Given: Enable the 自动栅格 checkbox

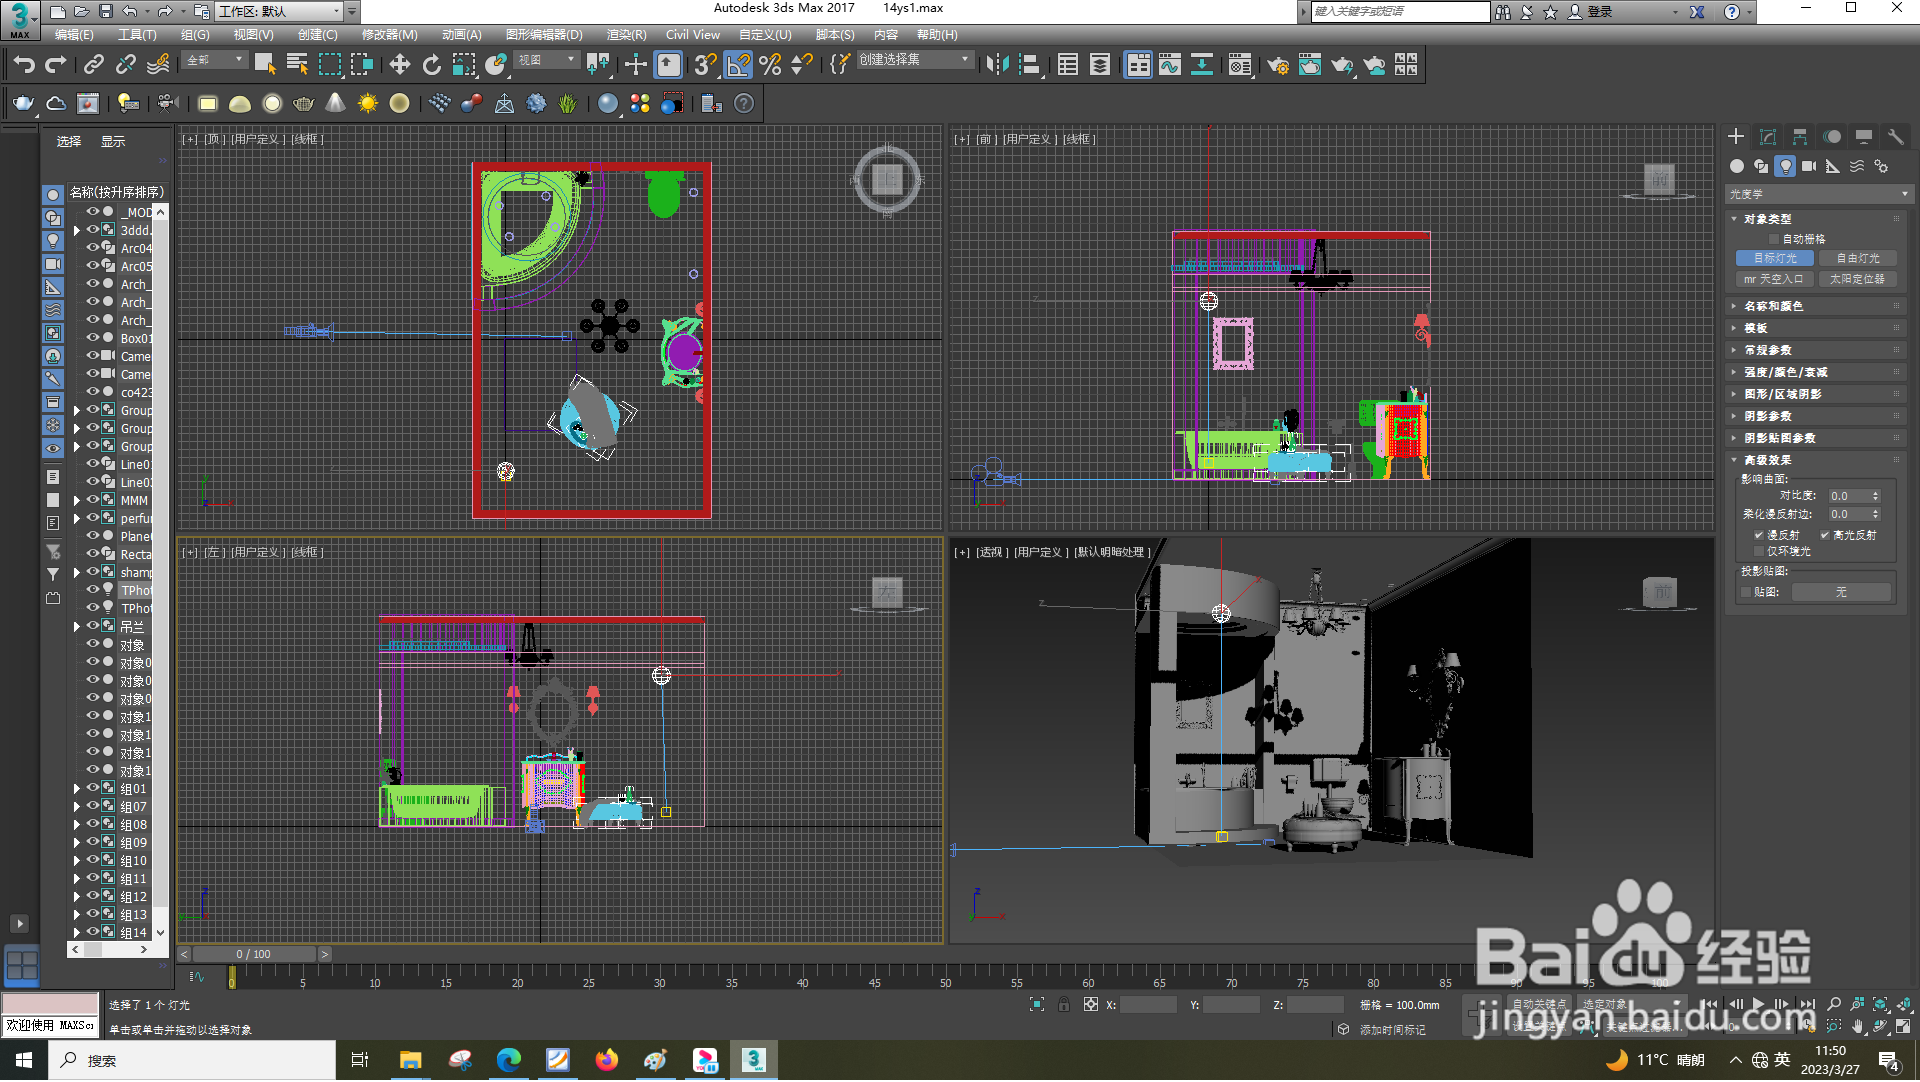Looking at the screenshot, I should coord(1774,239).
